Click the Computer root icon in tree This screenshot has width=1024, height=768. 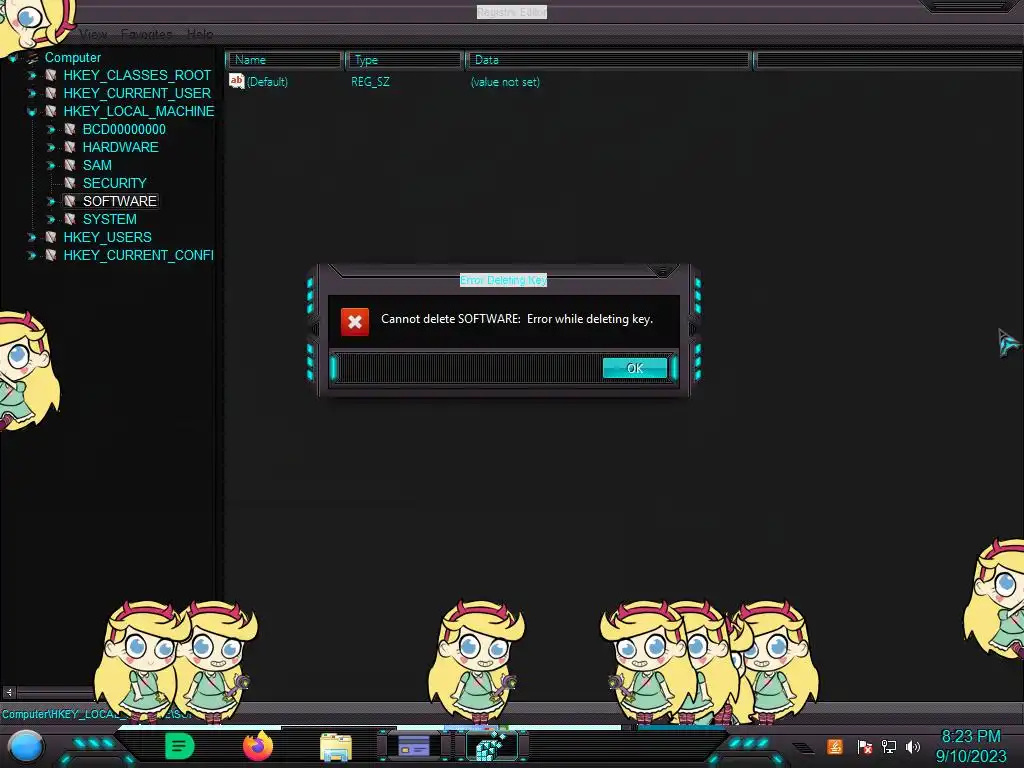tap(33, 57)
